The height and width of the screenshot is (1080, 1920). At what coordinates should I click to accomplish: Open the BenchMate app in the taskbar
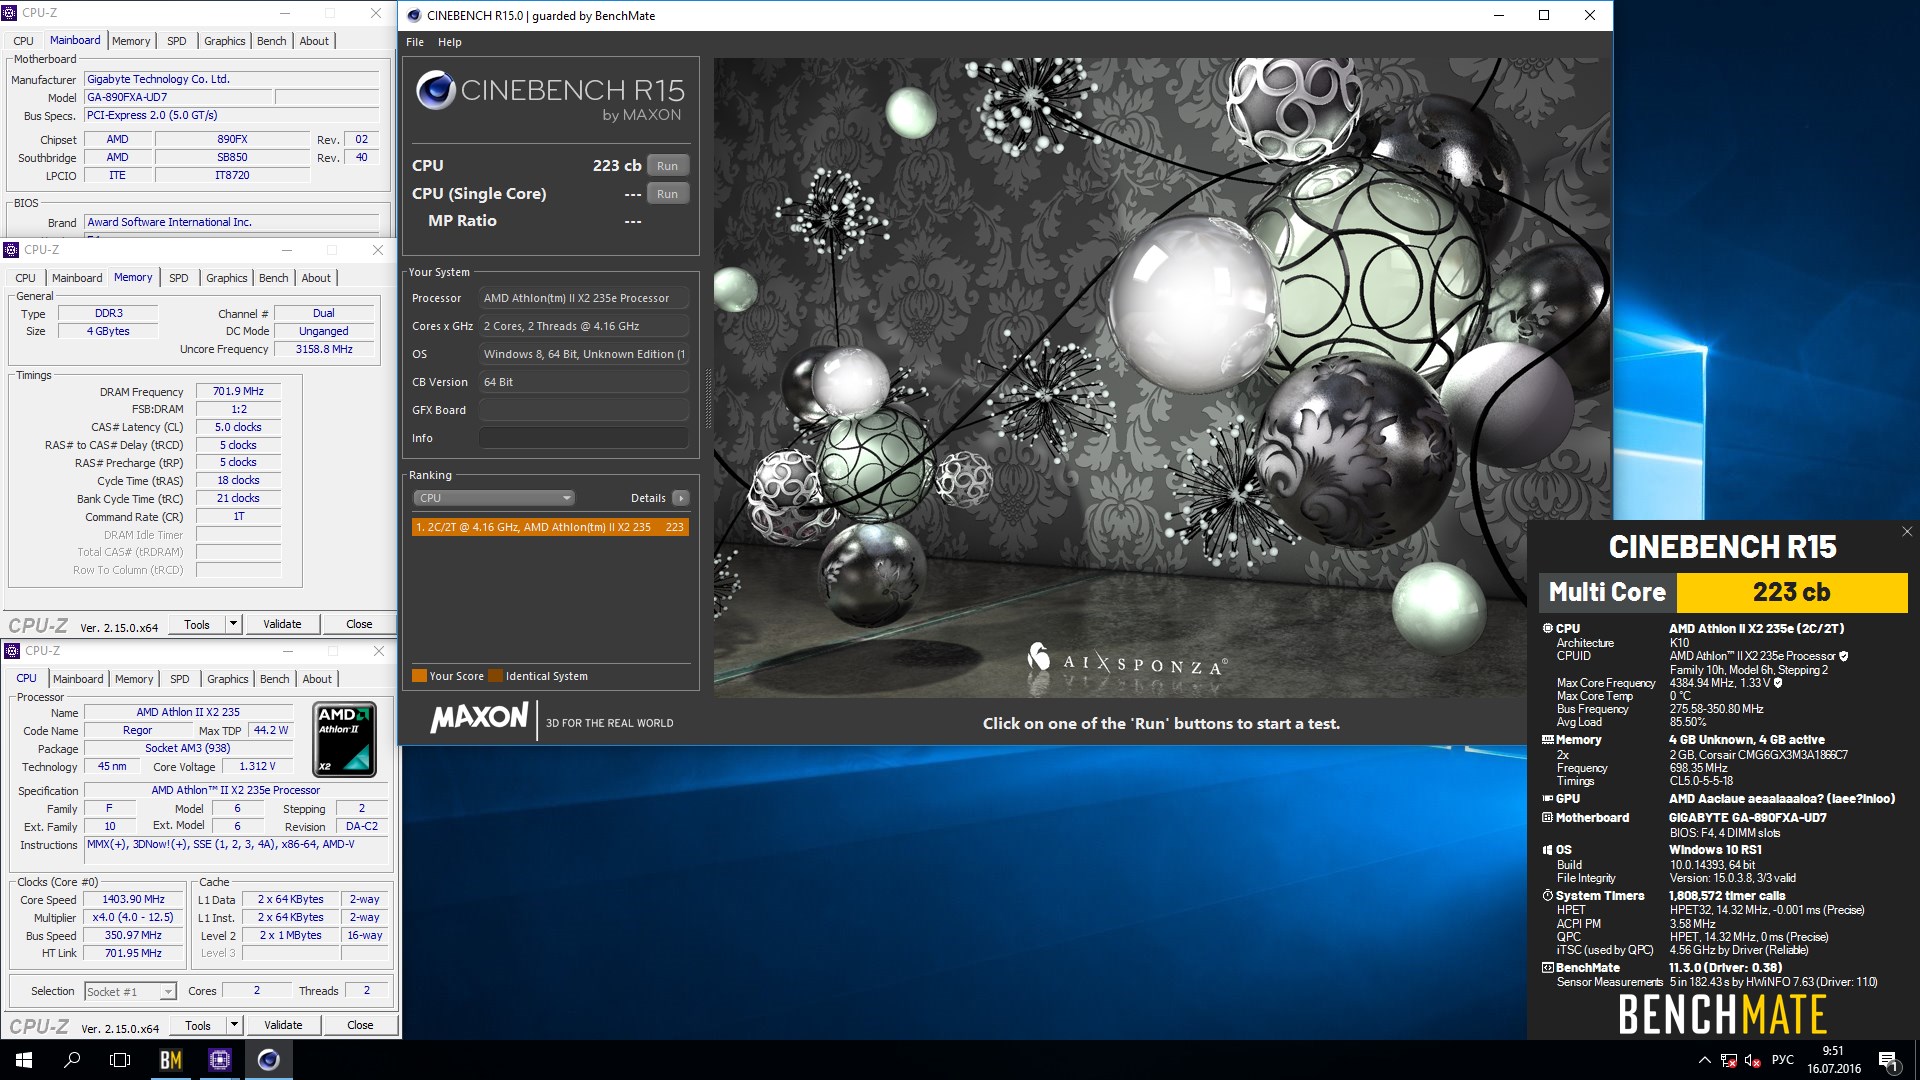point(171,1060)
